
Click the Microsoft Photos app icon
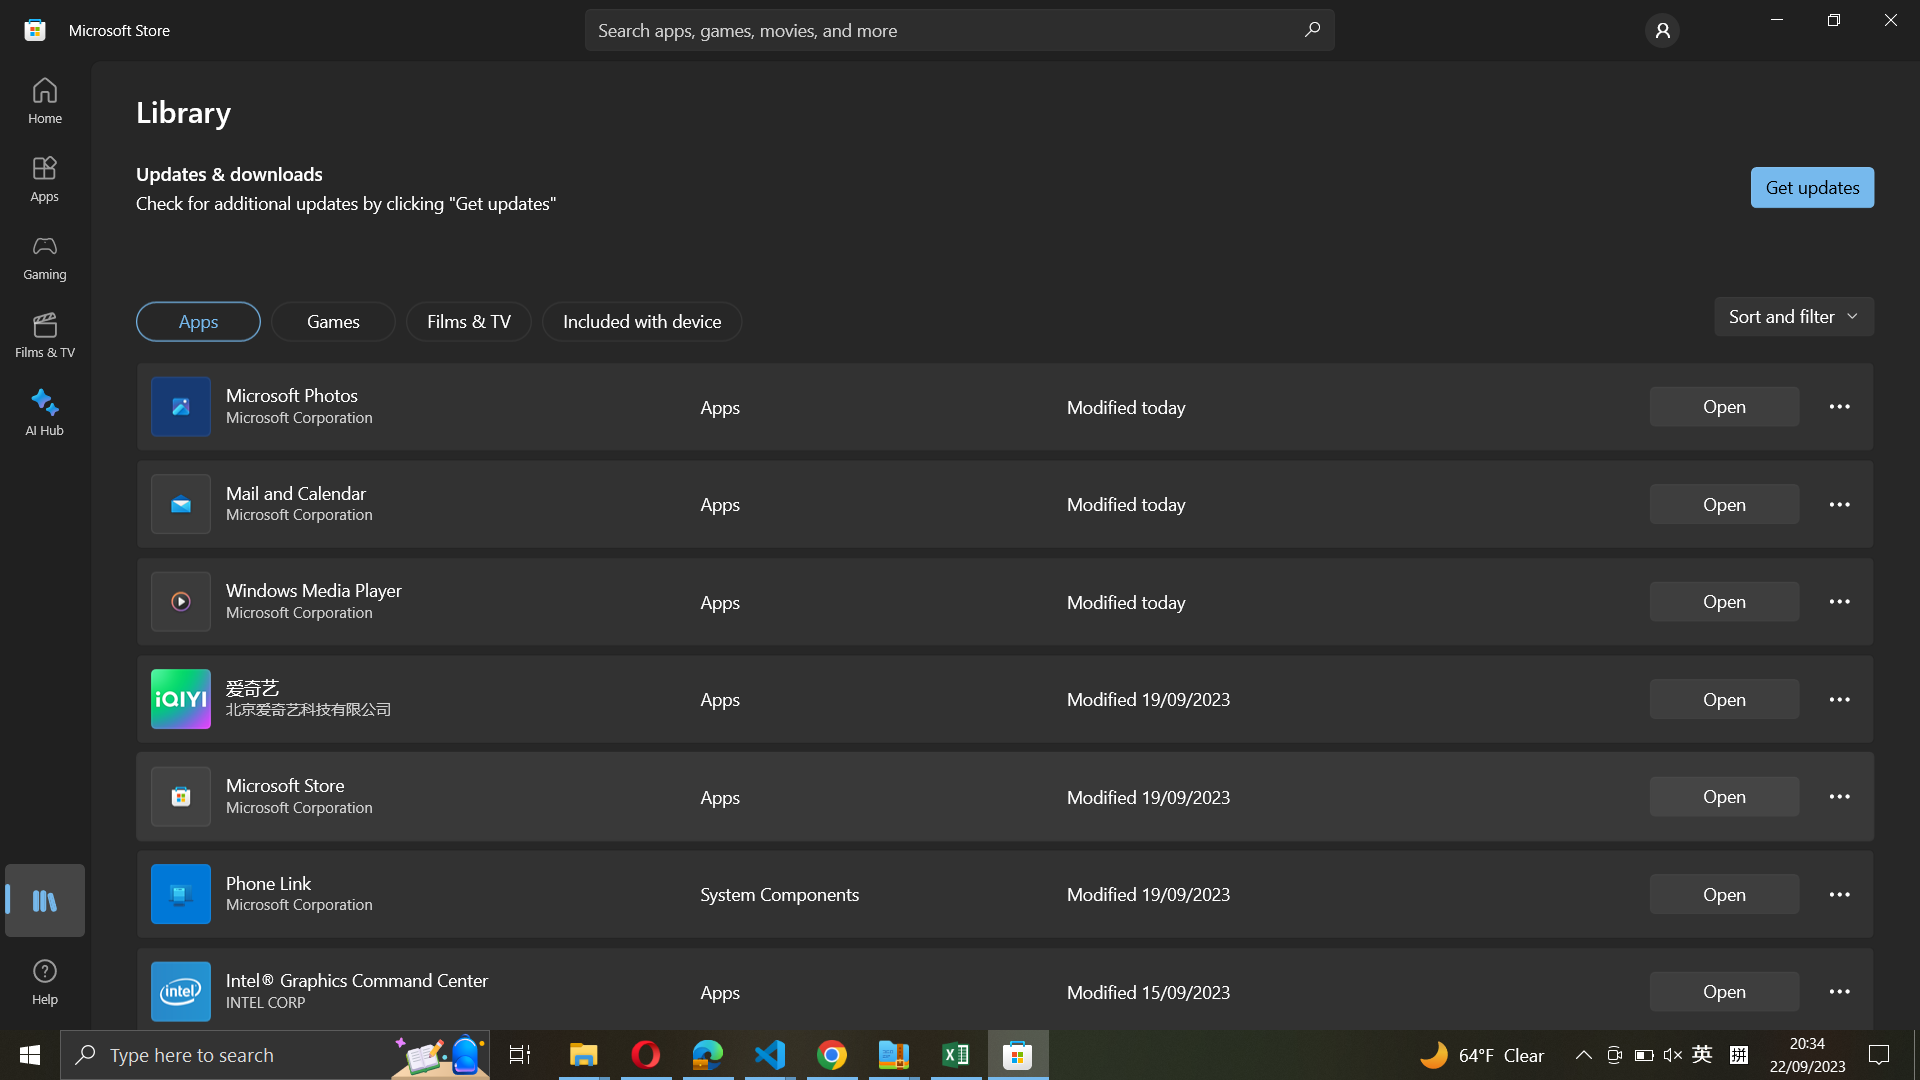pyautogui.click(x=181, y=407)
